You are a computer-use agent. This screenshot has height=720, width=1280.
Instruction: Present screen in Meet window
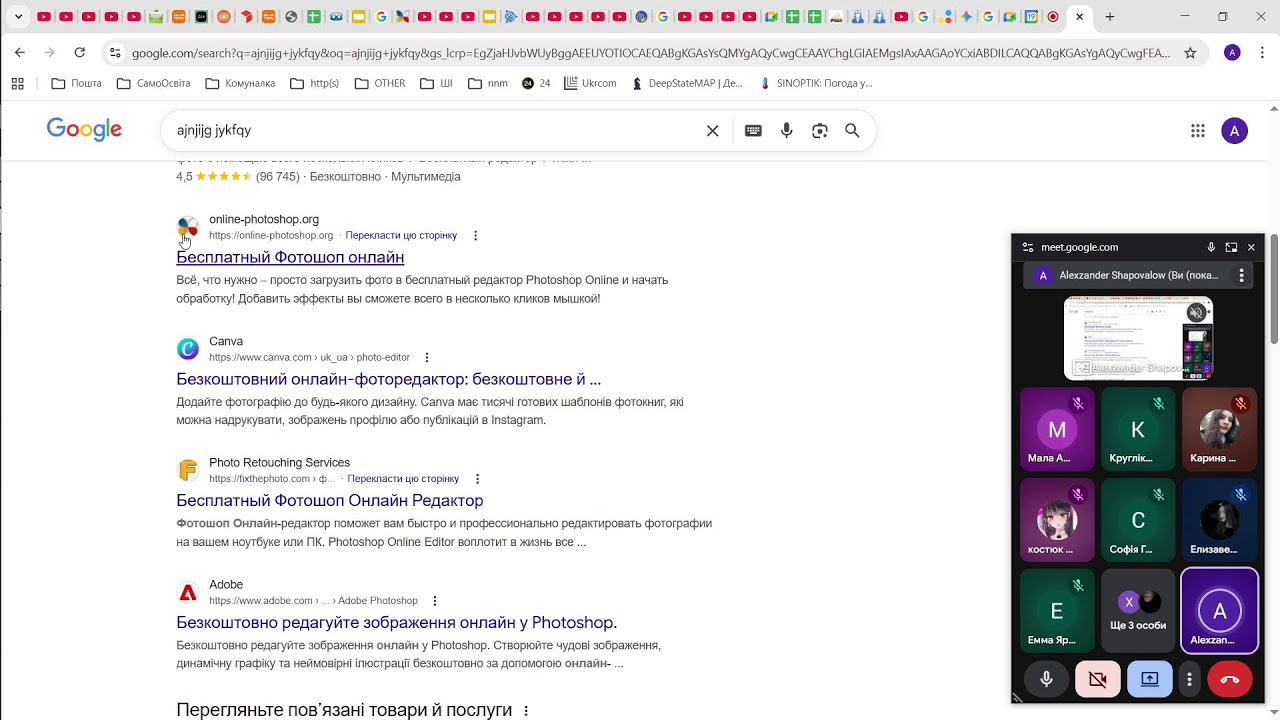1150,679
